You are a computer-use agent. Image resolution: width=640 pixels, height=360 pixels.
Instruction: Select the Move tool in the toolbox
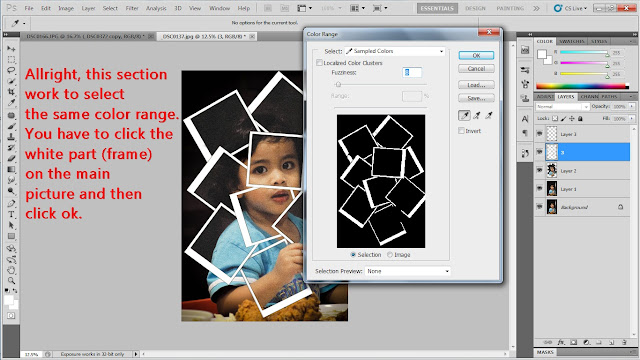[x=11, y=49]
